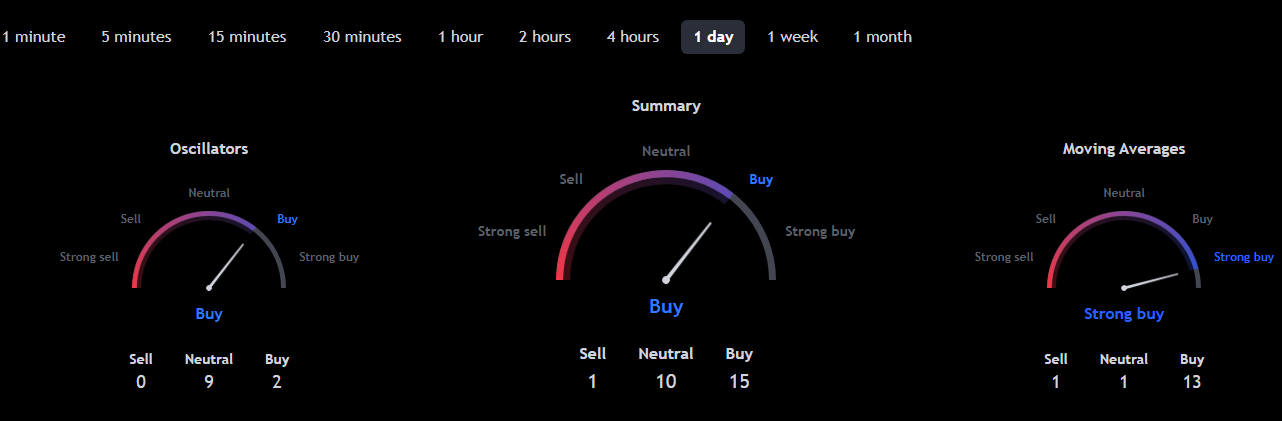1282x421 pixels.
Task: Click the Oscillators Neutral count of 9
Action: pyautogui.click(x=209, y=381)
